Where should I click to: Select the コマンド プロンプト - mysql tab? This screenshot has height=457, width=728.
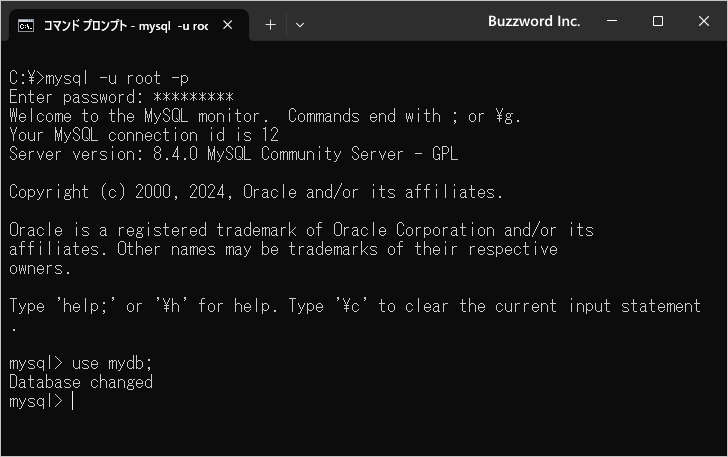126,26
